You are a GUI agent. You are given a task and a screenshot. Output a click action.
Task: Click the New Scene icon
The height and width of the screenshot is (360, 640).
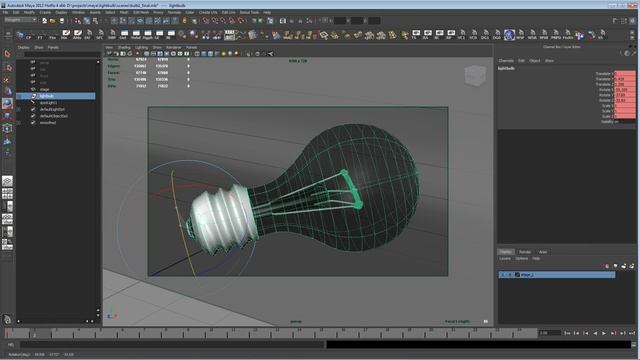tap(44, 20)
